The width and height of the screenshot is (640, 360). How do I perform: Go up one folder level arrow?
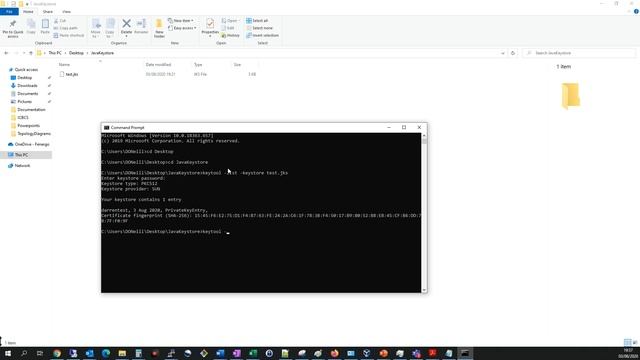pyautogui.click(x=31, y=53)
